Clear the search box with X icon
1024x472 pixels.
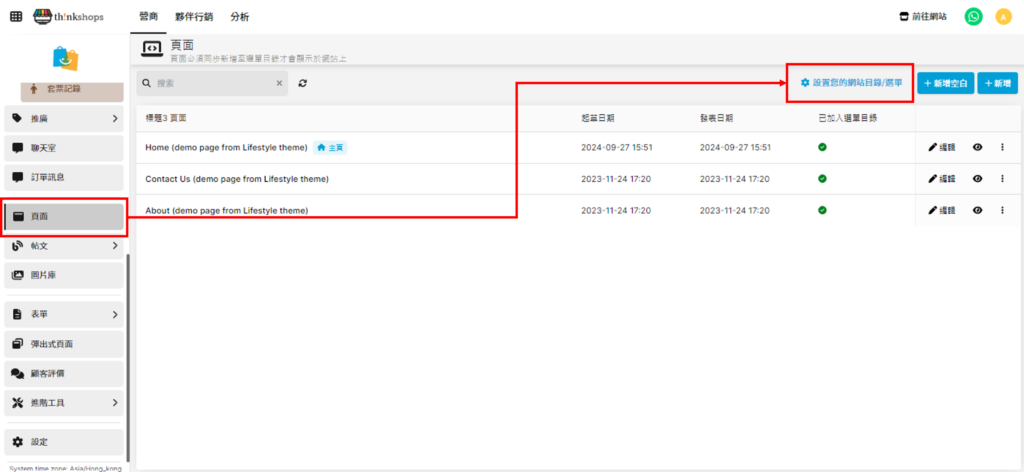[x=279, y=84]
